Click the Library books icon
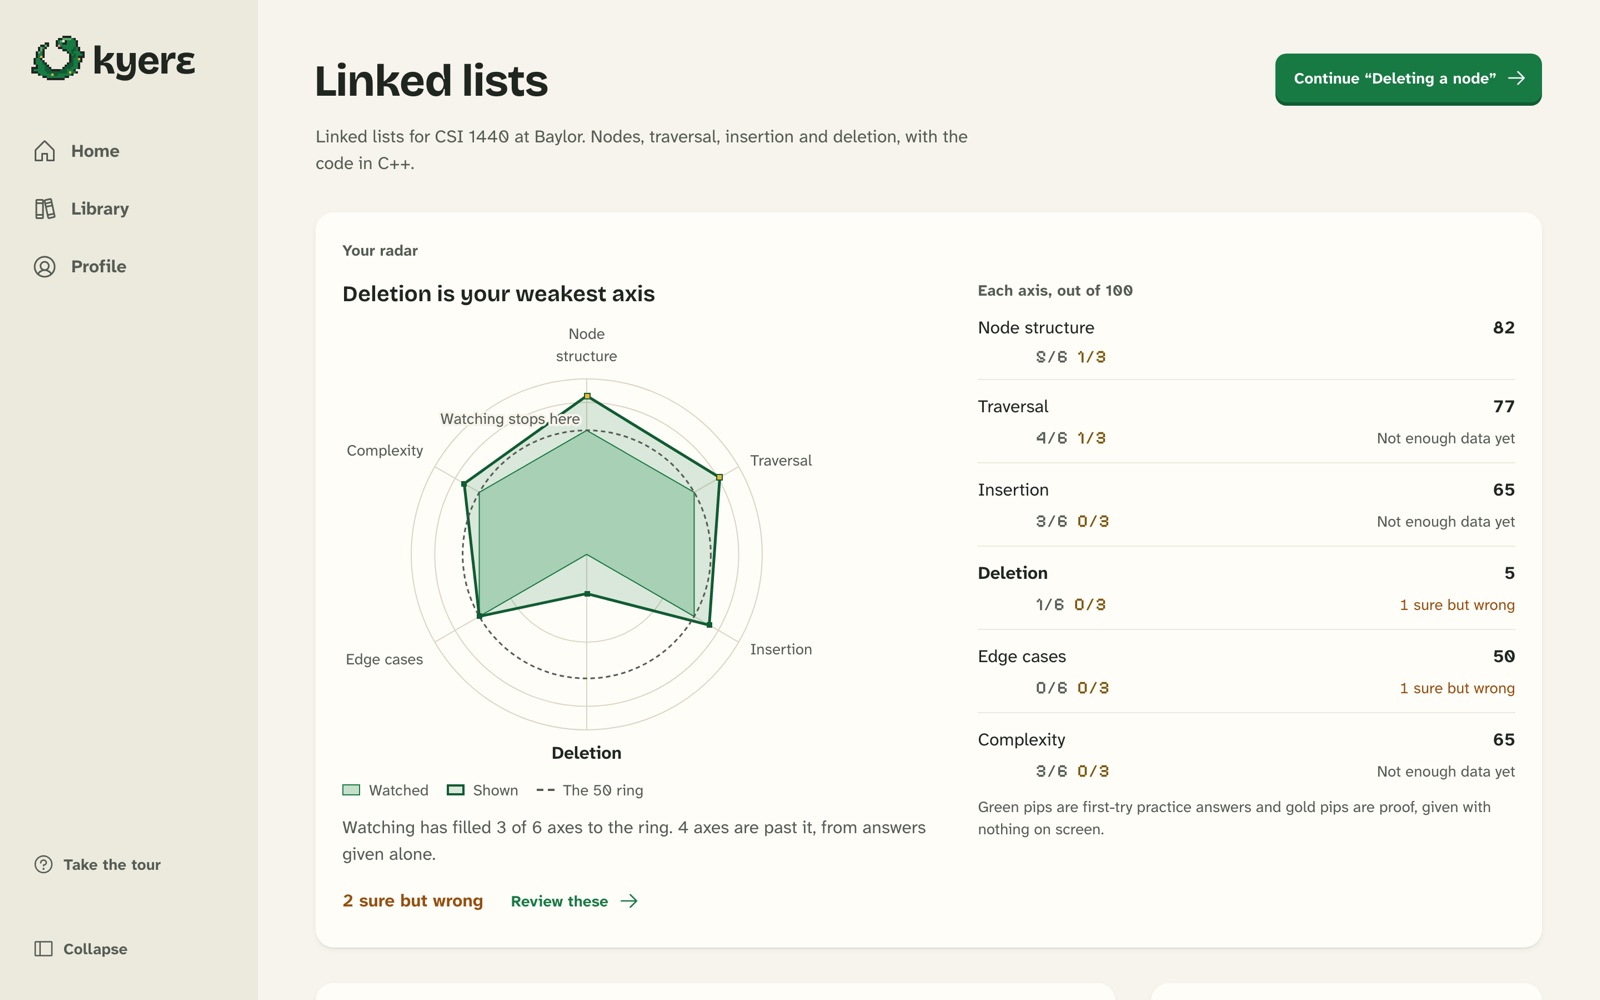This screenshot has width=1600, height=1000. coord(45,209)
